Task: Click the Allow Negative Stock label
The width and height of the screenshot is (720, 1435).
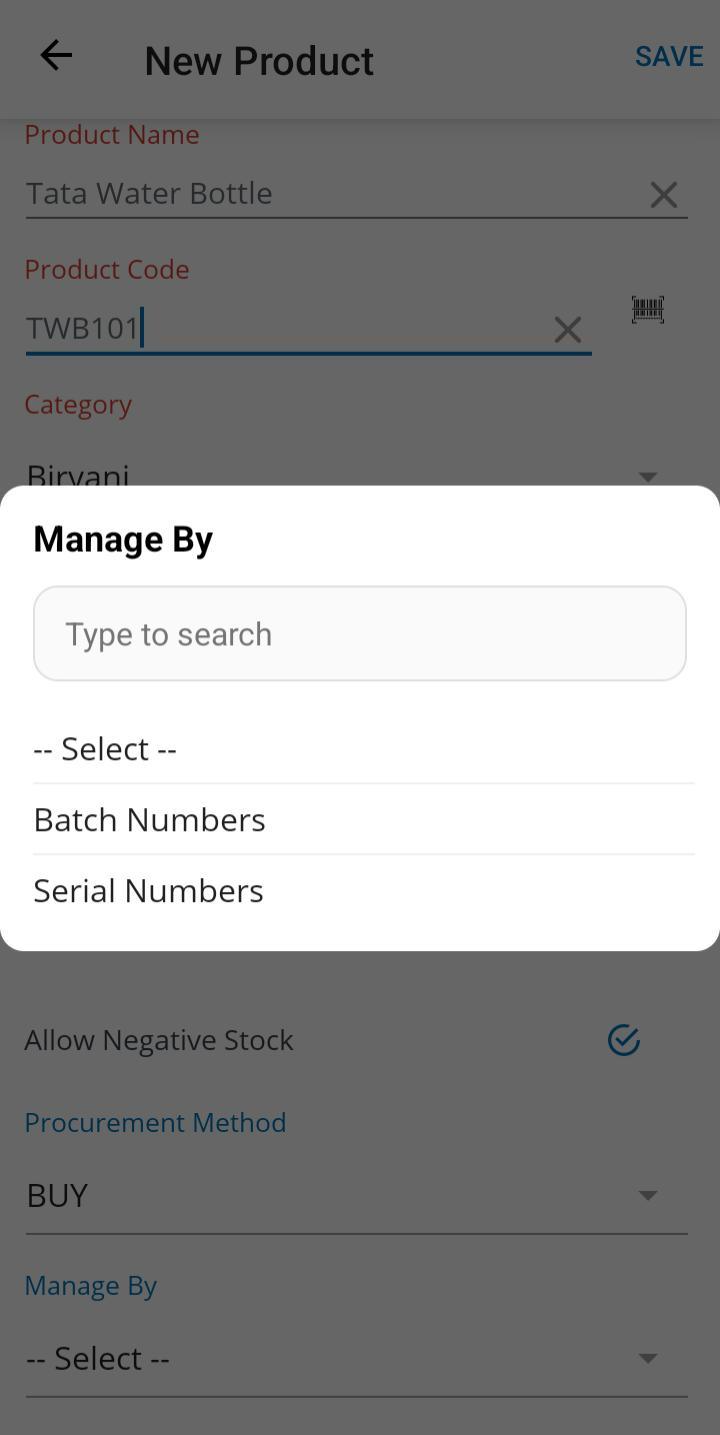Action: tap(159, 1040)
